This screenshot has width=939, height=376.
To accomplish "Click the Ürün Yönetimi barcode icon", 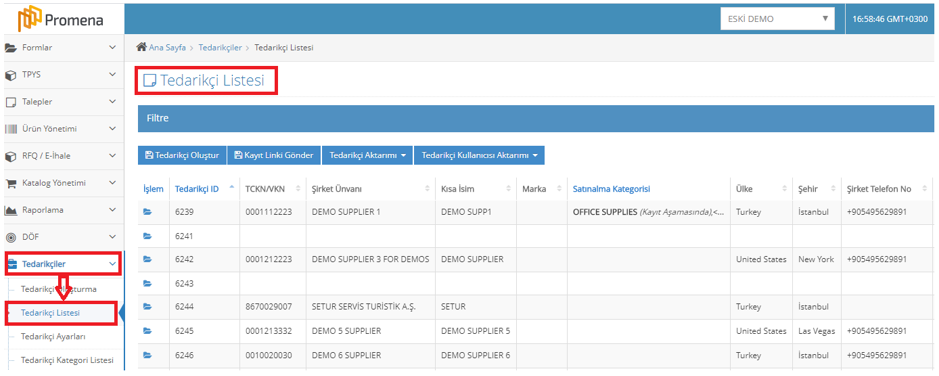I will 10,129.
